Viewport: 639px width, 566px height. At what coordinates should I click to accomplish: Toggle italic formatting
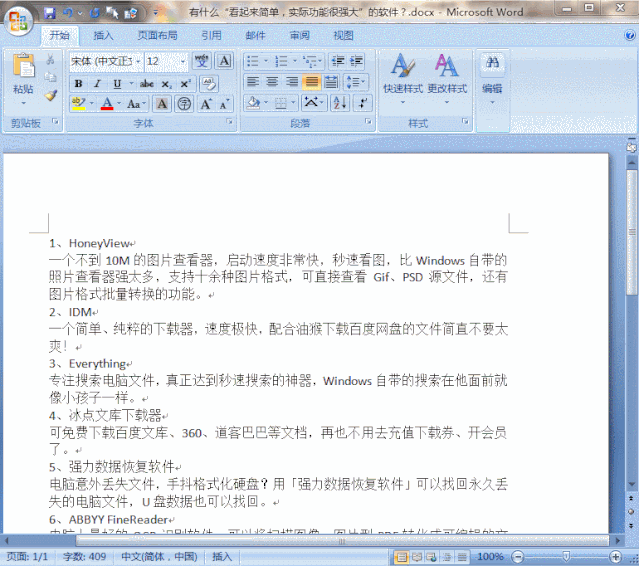[97, 84]
